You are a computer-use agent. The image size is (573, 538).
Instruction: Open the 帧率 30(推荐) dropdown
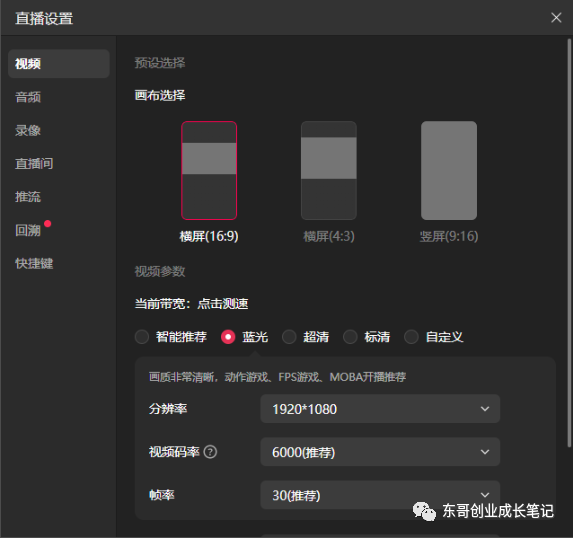(380, 495)
